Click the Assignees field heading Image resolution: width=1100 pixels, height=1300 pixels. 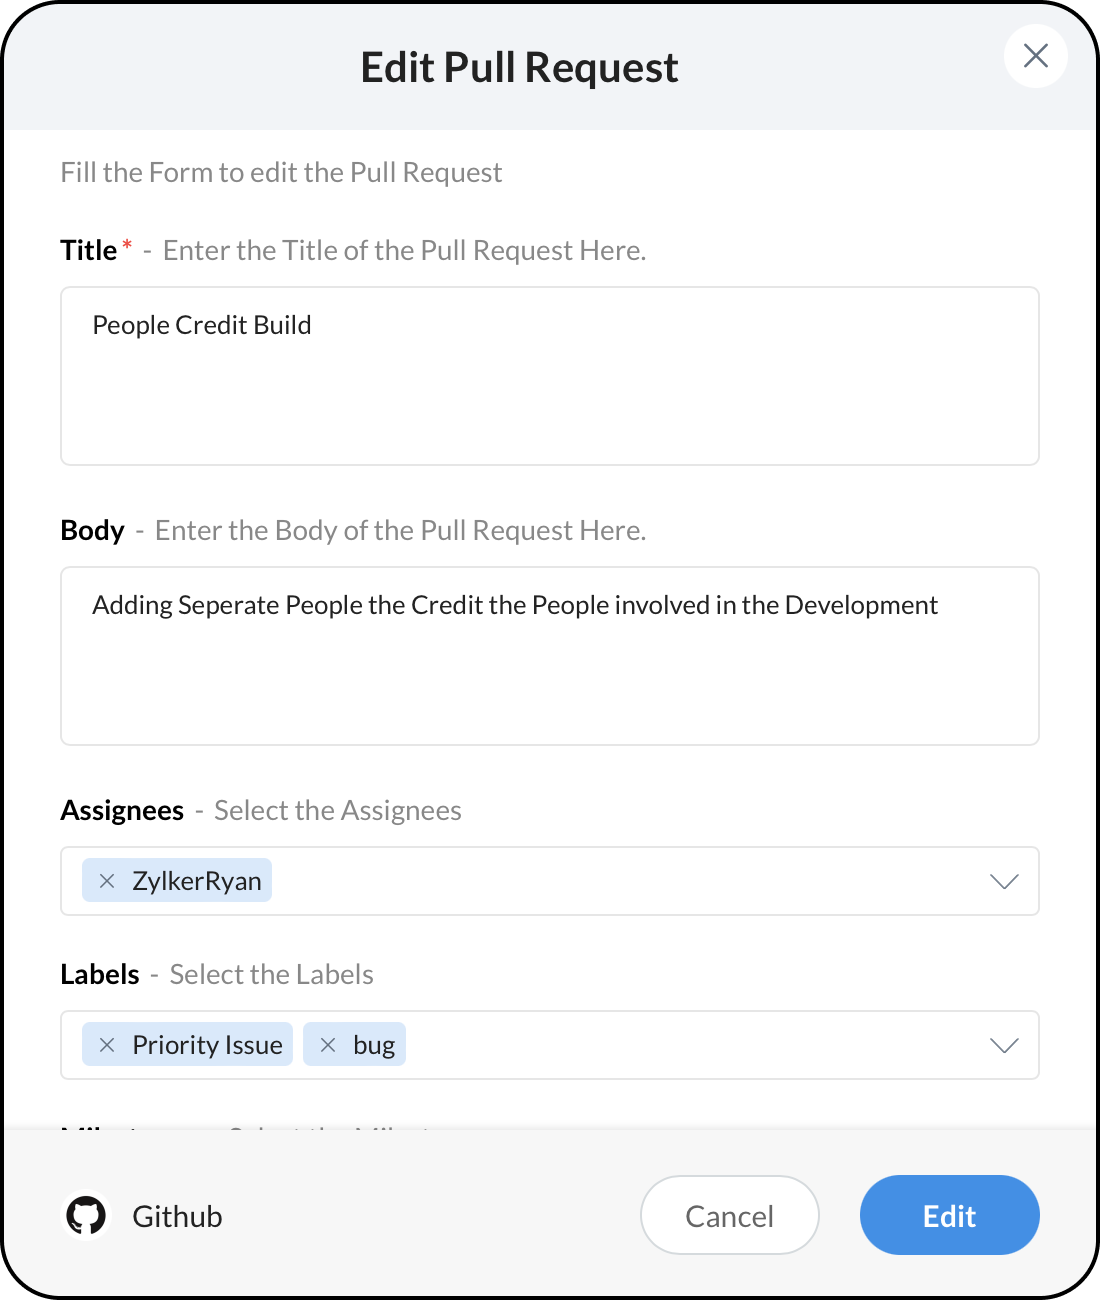(122, 810)
